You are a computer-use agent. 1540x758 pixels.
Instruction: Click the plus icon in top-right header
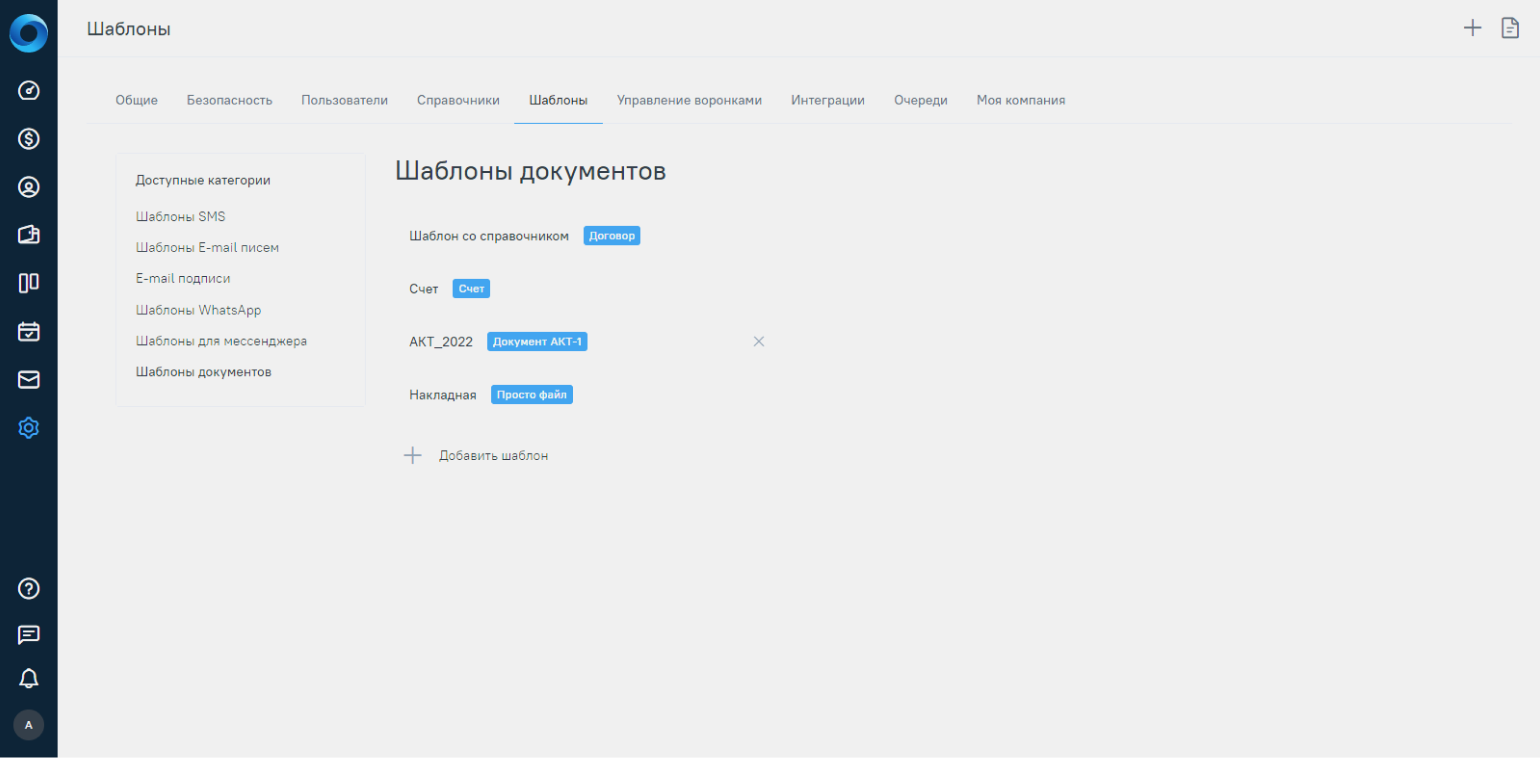coord(1472,28)
